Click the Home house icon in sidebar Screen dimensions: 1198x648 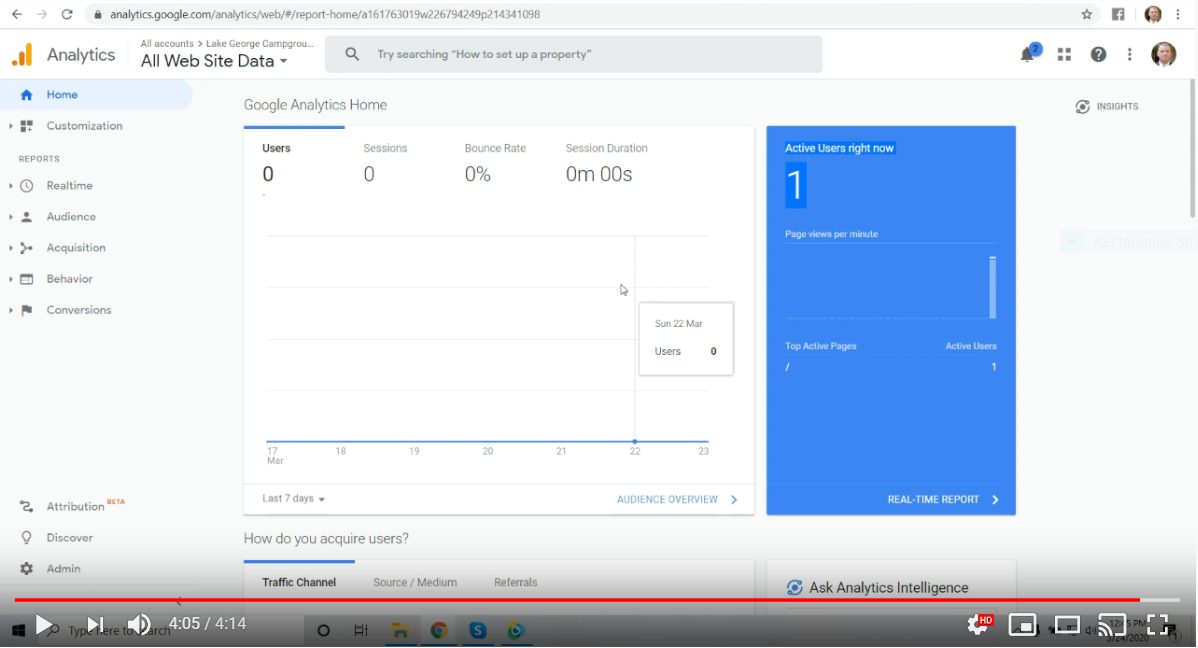tap(27, 95)
